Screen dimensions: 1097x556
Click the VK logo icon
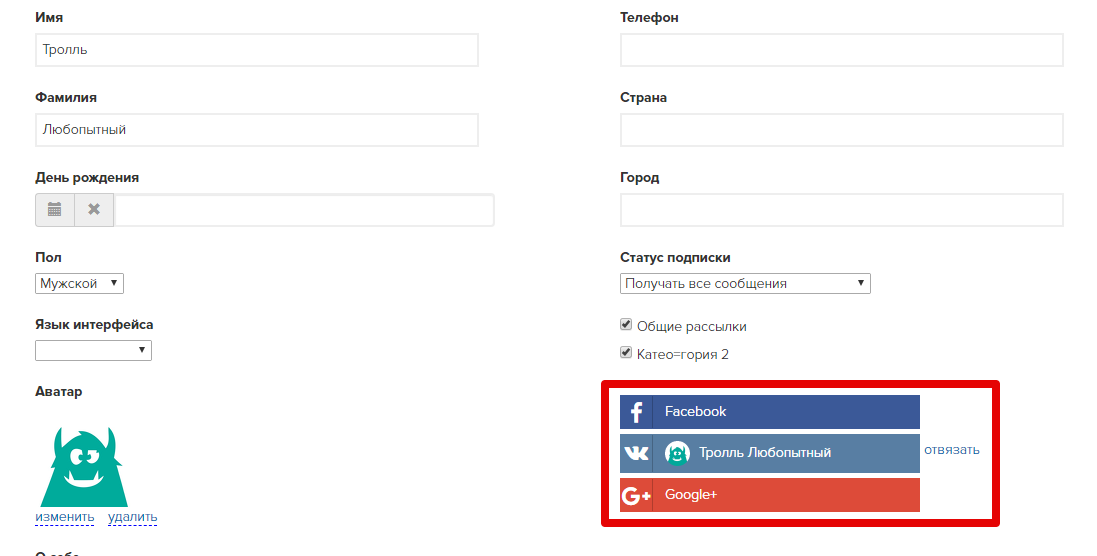click(636, 453)
